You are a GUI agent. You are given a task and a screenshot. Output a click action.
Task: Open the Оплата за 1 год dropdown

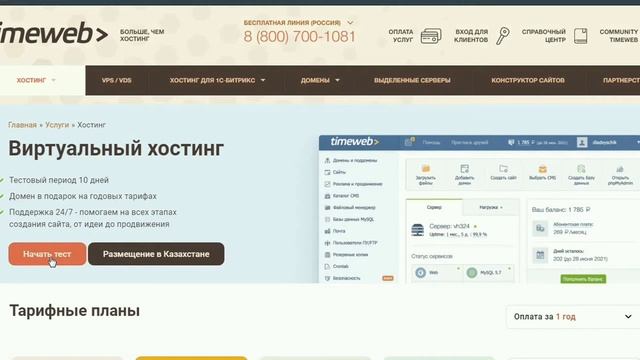572,317
